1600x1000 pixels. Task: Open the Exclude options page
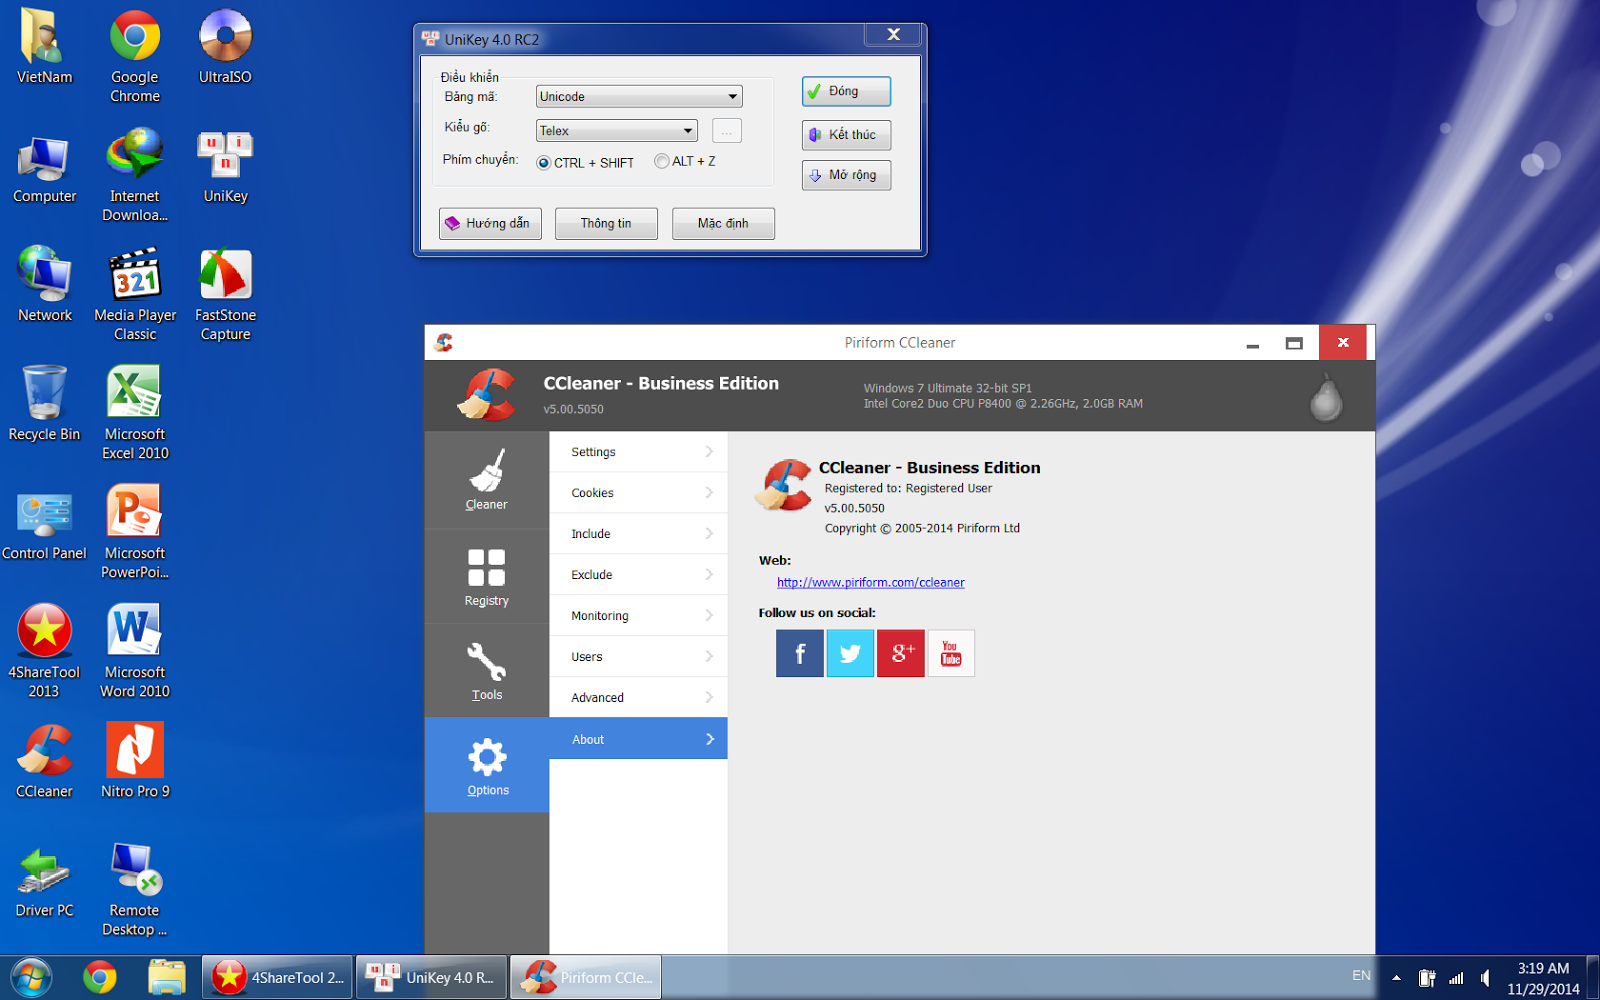pos(638,575)
